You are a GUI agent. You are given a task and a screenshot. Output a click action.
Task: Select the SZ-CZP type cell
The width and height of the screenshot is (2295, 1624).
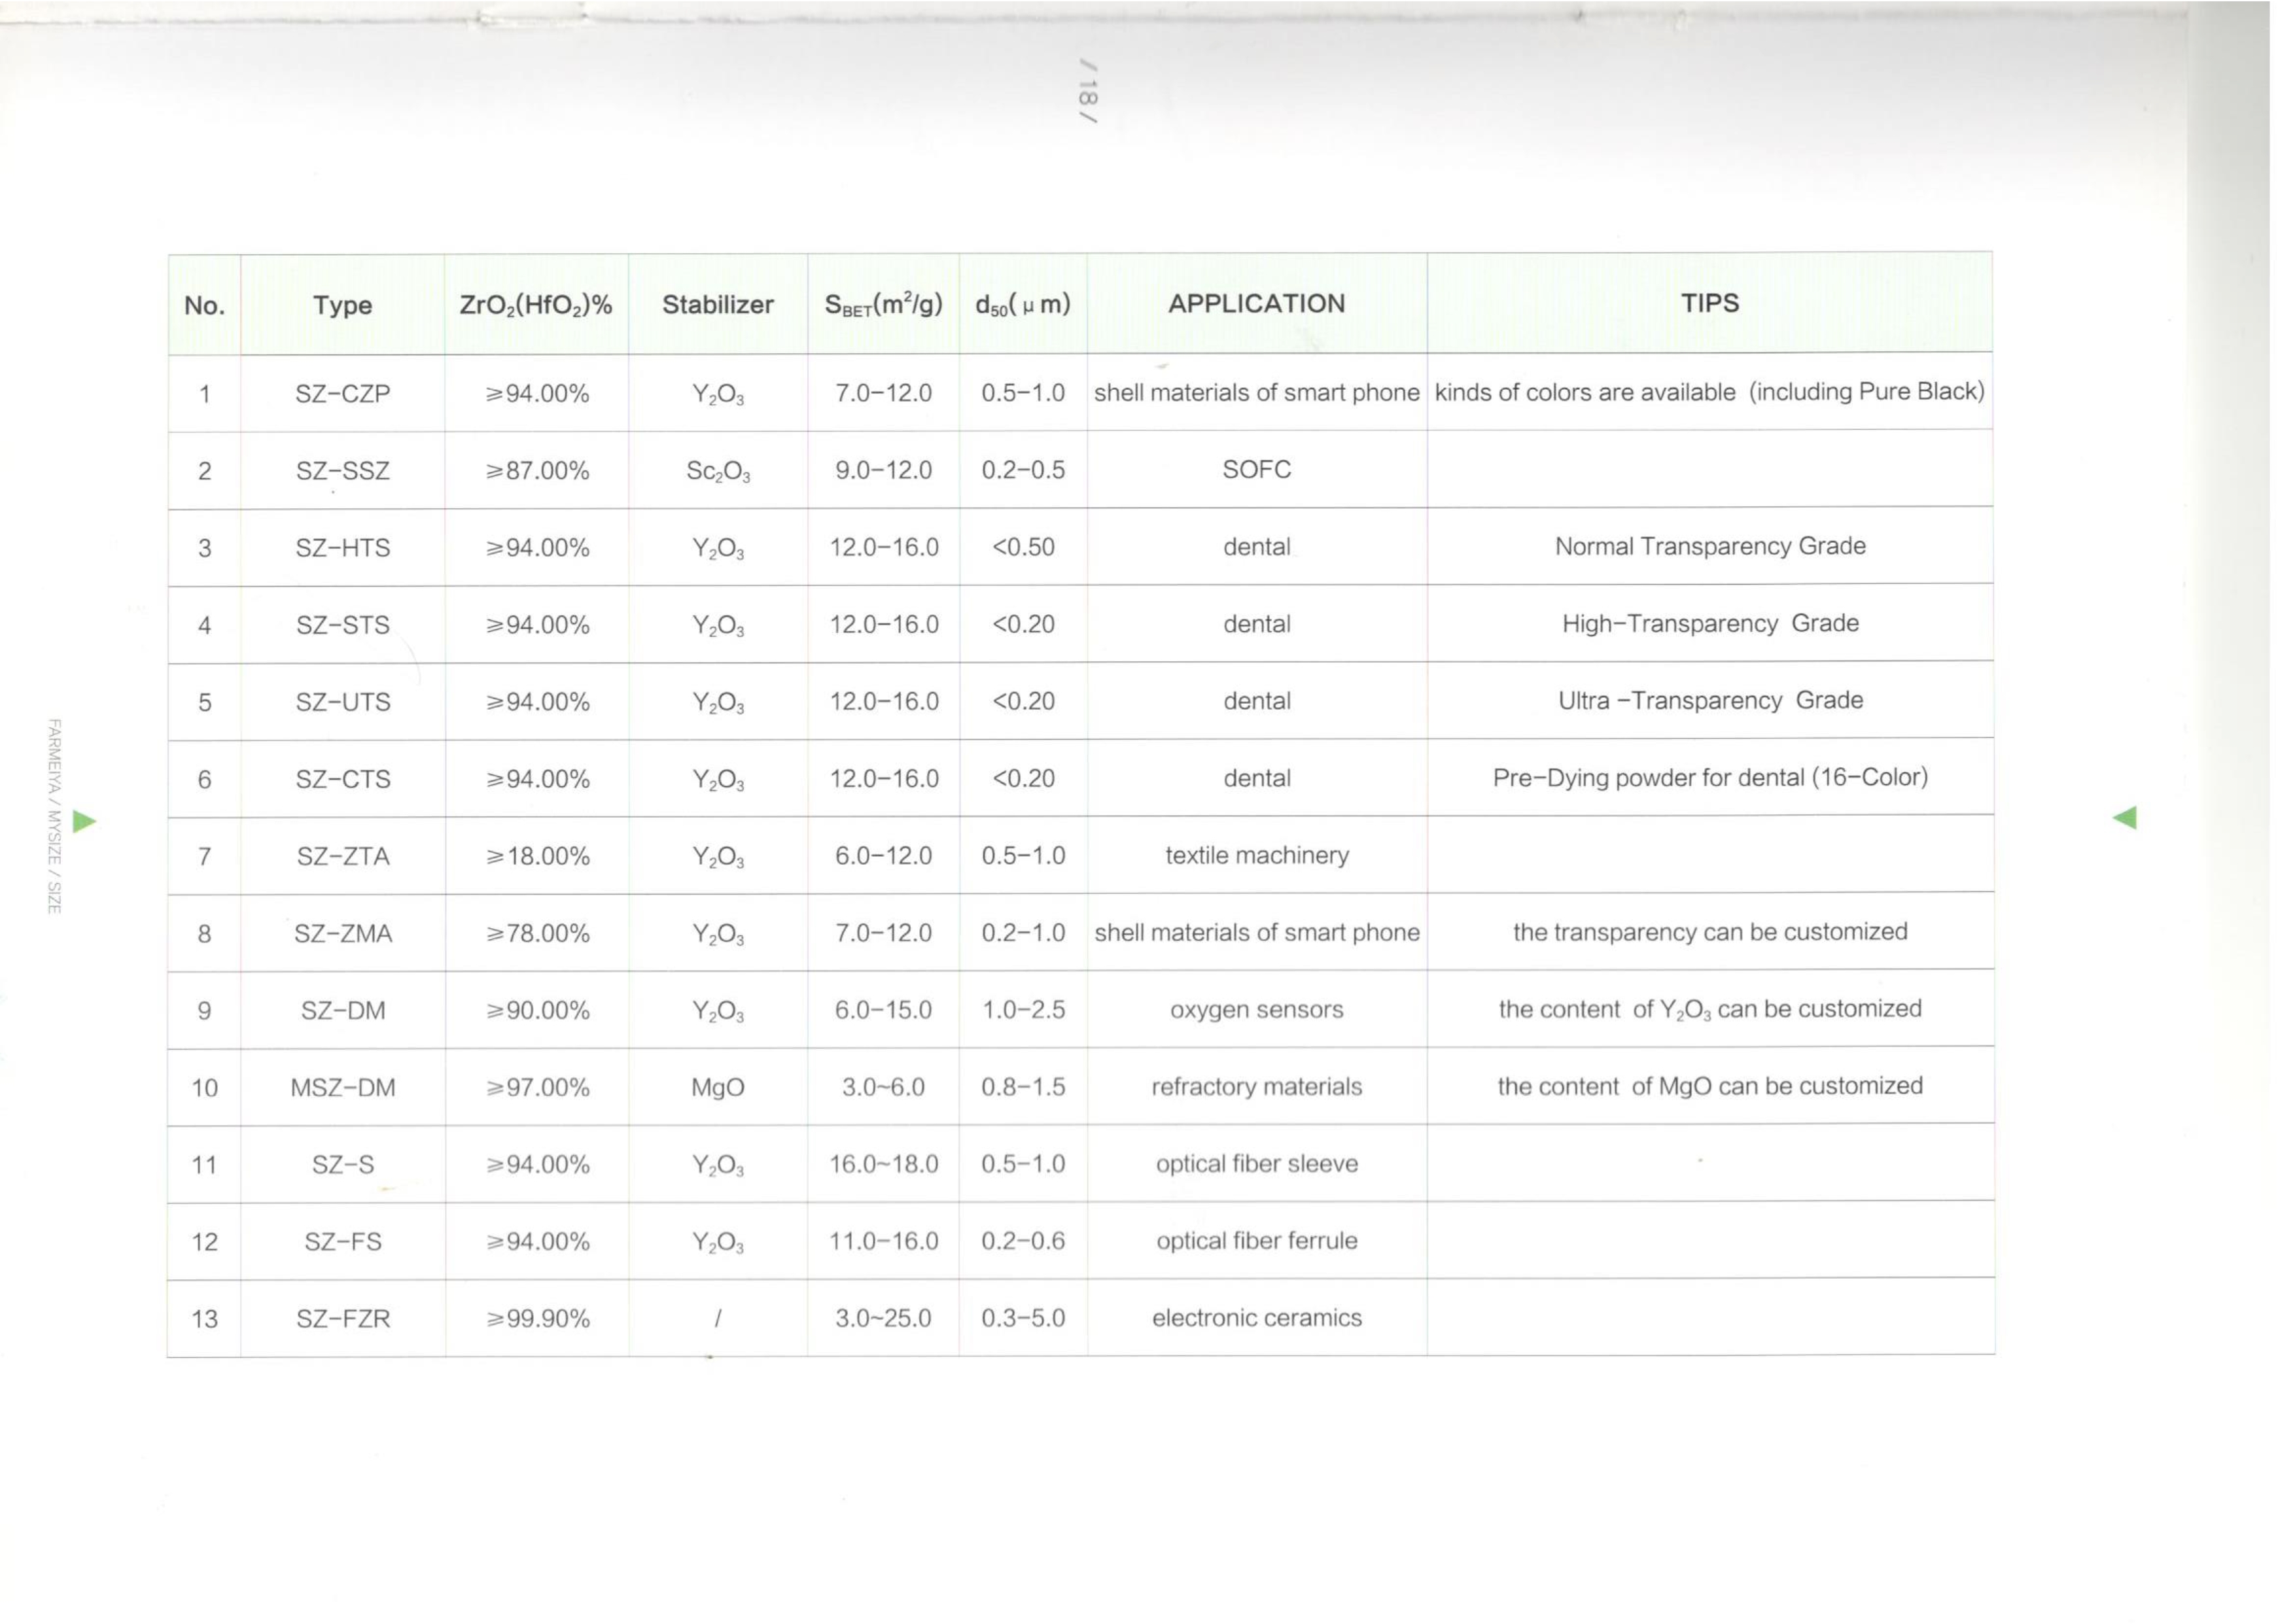tap(343, 394)
